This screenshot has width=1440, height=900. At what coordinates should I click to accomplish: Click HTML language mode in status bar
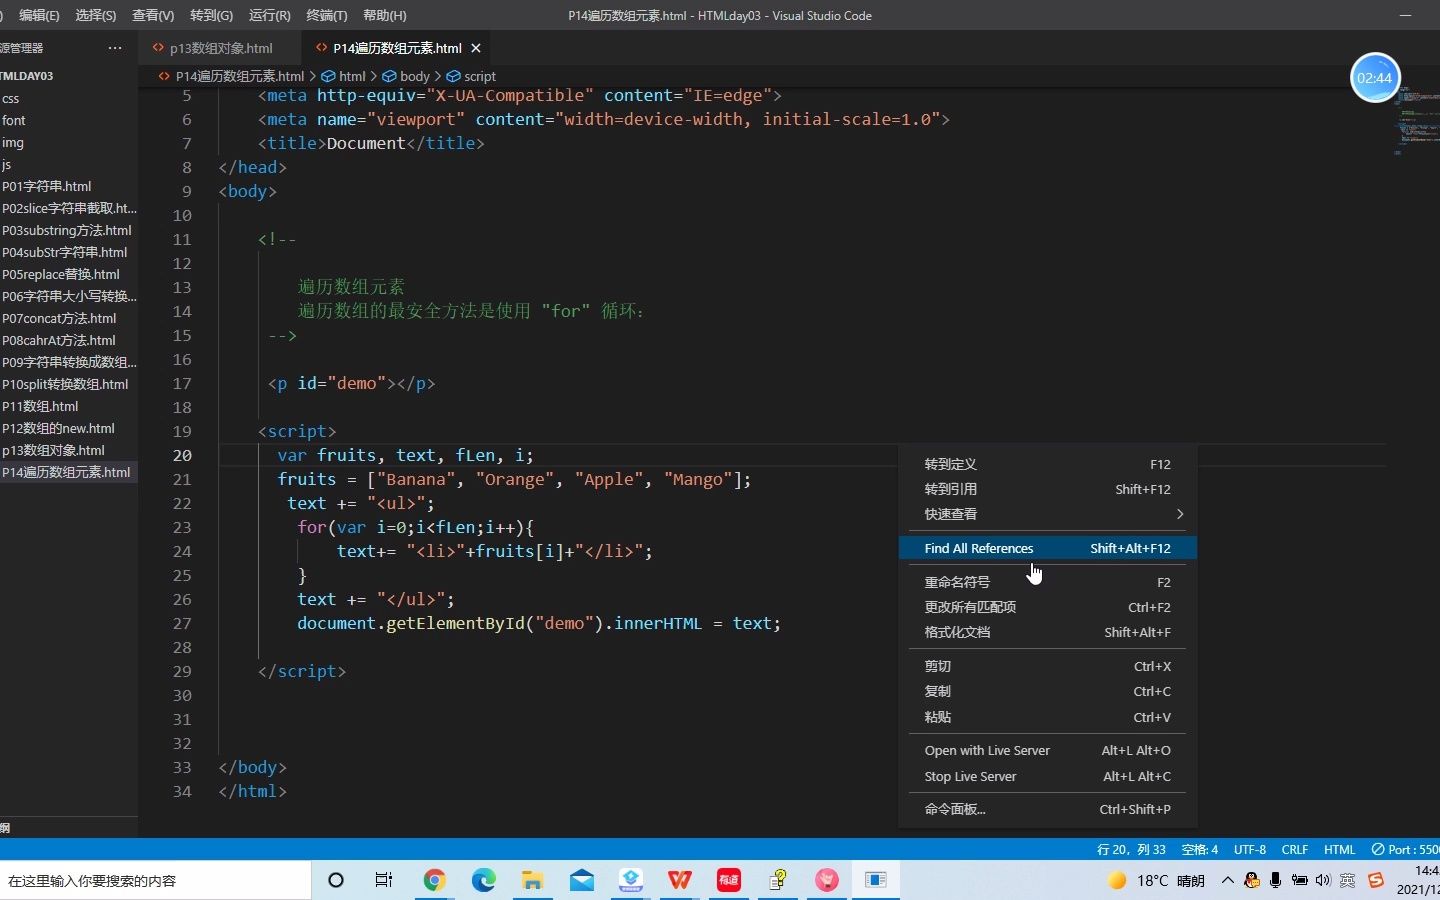coord(1340,849)
